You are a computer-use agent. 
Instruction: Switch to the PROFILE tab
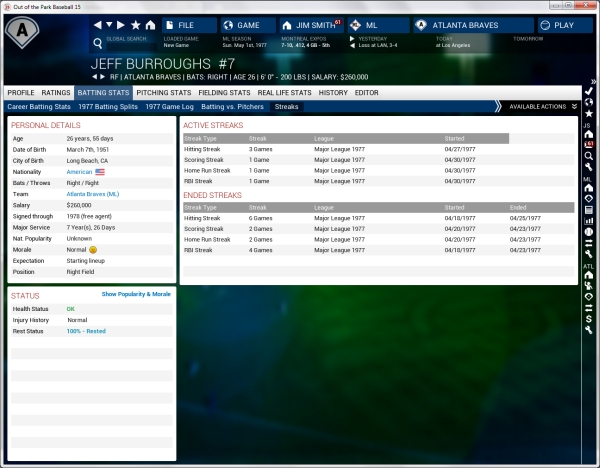tap(21, 93)
